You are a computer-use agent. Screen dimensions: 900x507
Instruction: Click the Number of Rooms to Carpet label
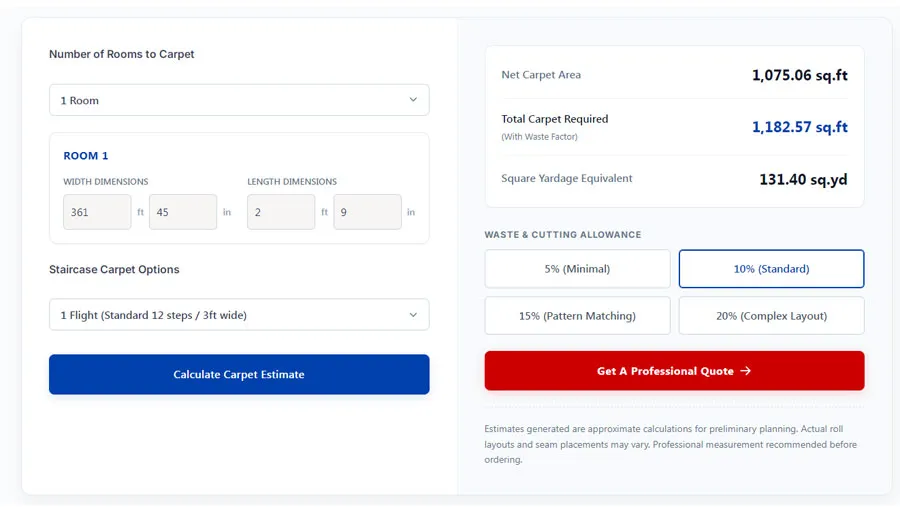[x=122, y=54]
